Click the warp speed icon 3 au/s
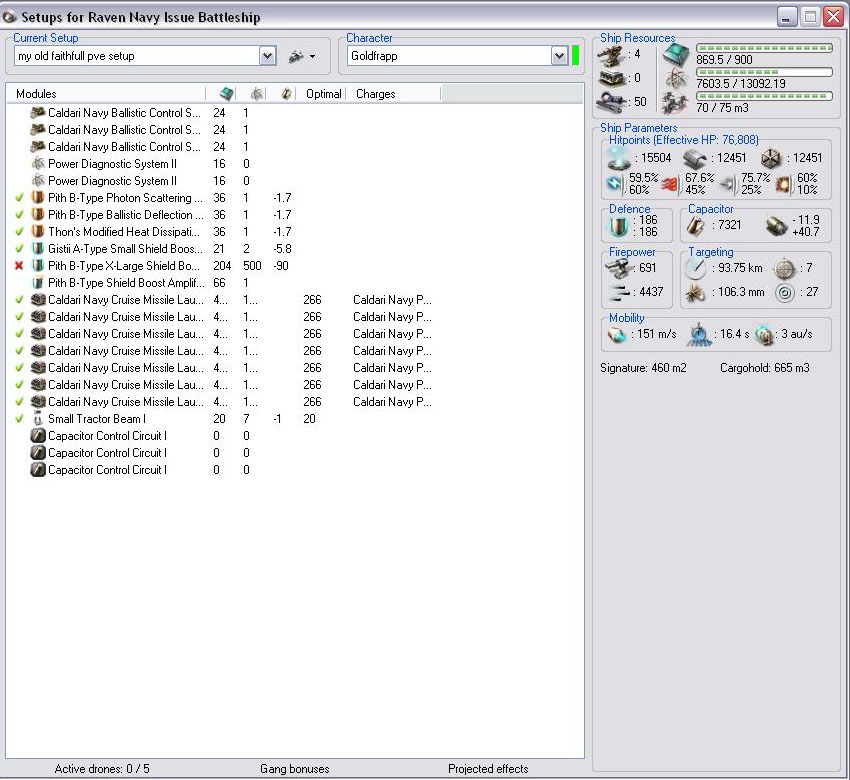This screenshot has height=780, width=850. pos(765,335)
